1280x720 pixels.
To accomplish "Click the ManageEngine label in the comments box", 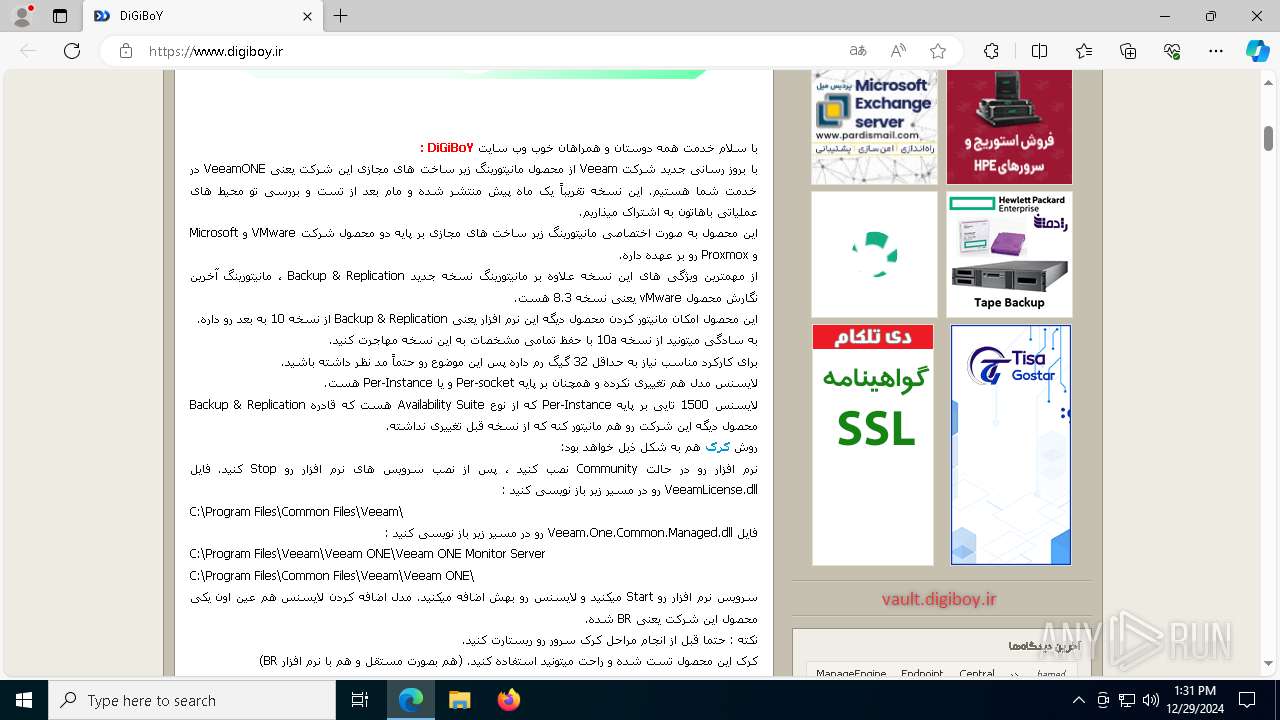I will pos(851,674).
